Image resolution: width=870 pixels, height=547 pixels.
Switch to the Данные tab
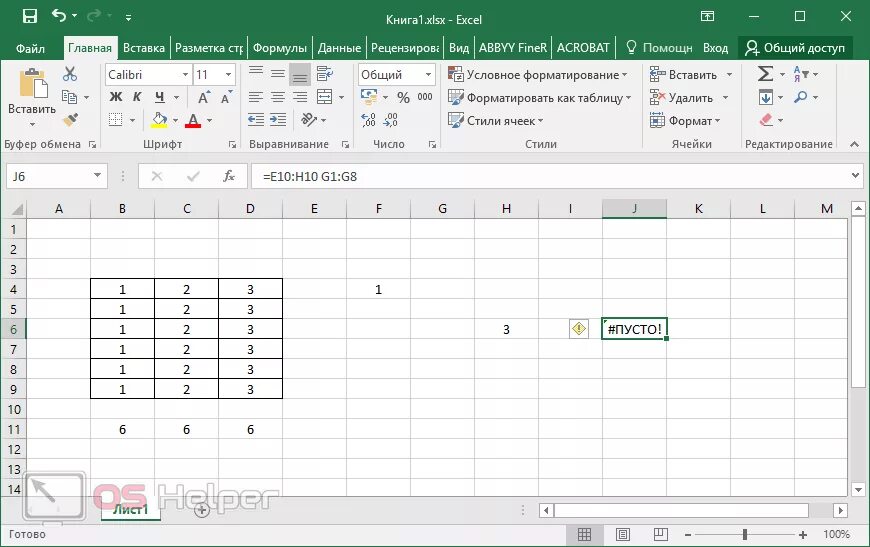pos(339,48)
